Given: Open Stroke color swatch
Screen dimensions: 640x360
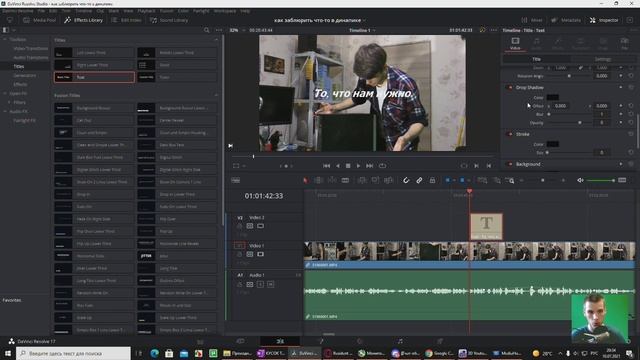Looking at the screenshot, I should (x=553, y=144).
